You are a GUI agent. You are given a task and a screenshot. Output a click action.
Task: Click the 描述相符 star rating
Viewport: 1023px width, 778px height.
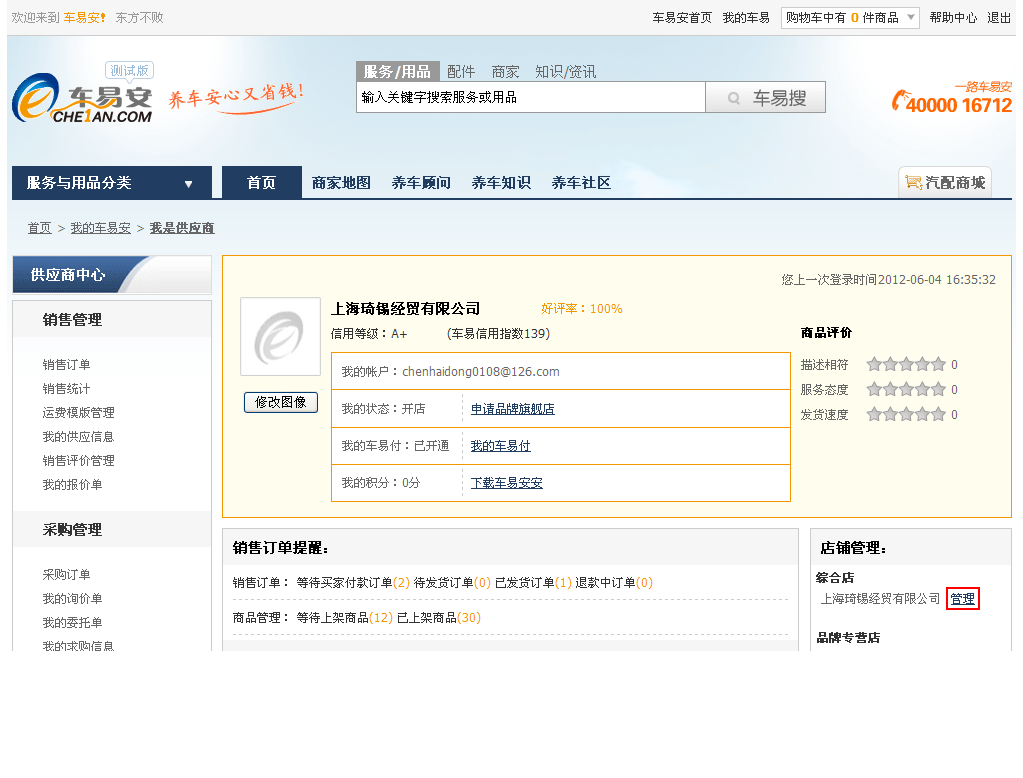point(906,364)
